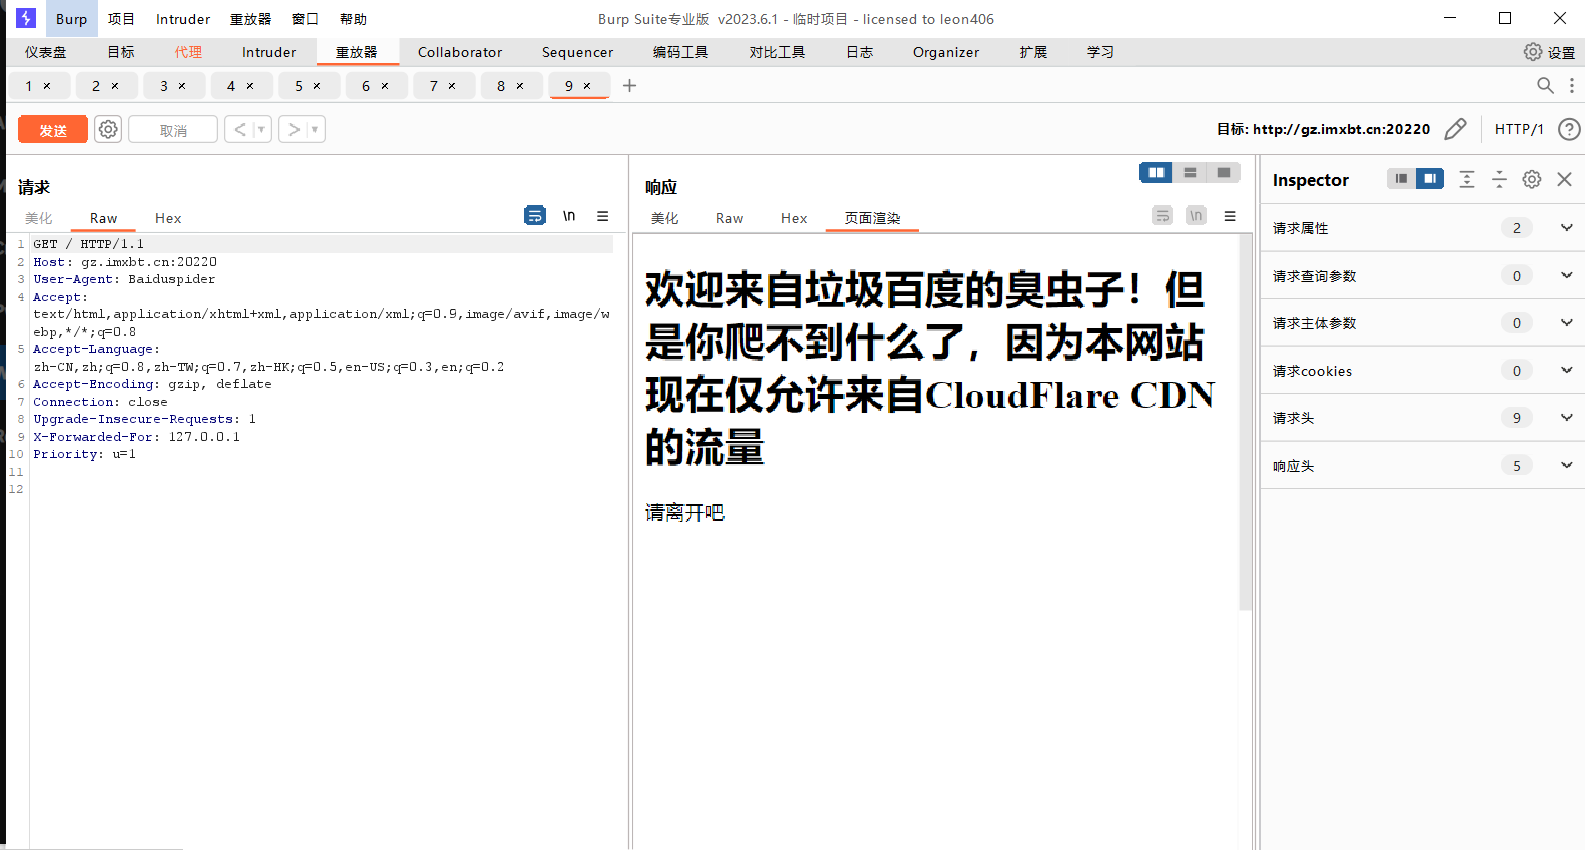
Task: Close Repeater tab 1
Action: point(46,86)
